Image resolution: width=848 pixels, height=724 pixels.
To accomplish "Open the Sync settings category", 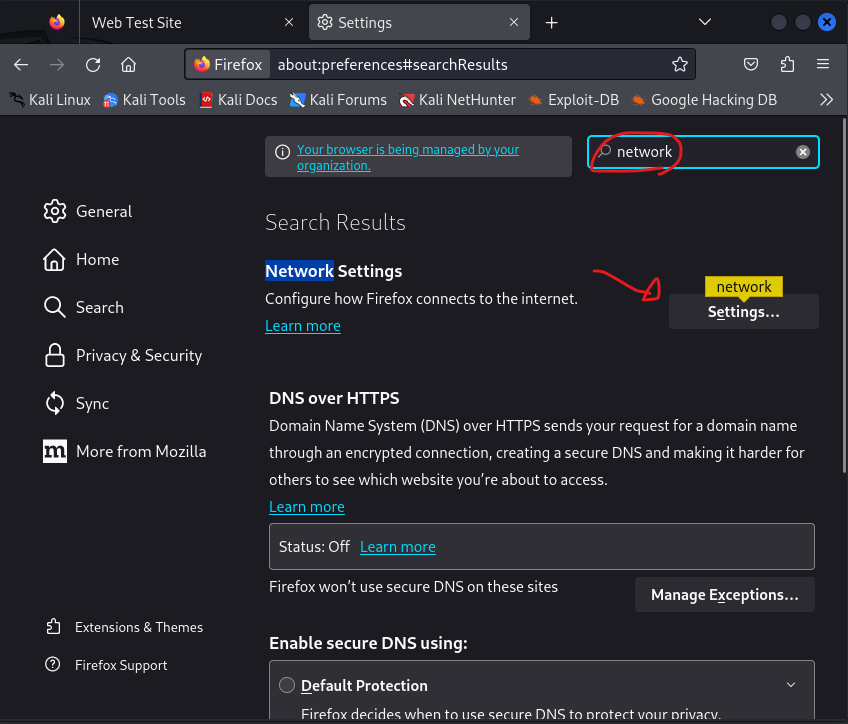I will [76, 403].
